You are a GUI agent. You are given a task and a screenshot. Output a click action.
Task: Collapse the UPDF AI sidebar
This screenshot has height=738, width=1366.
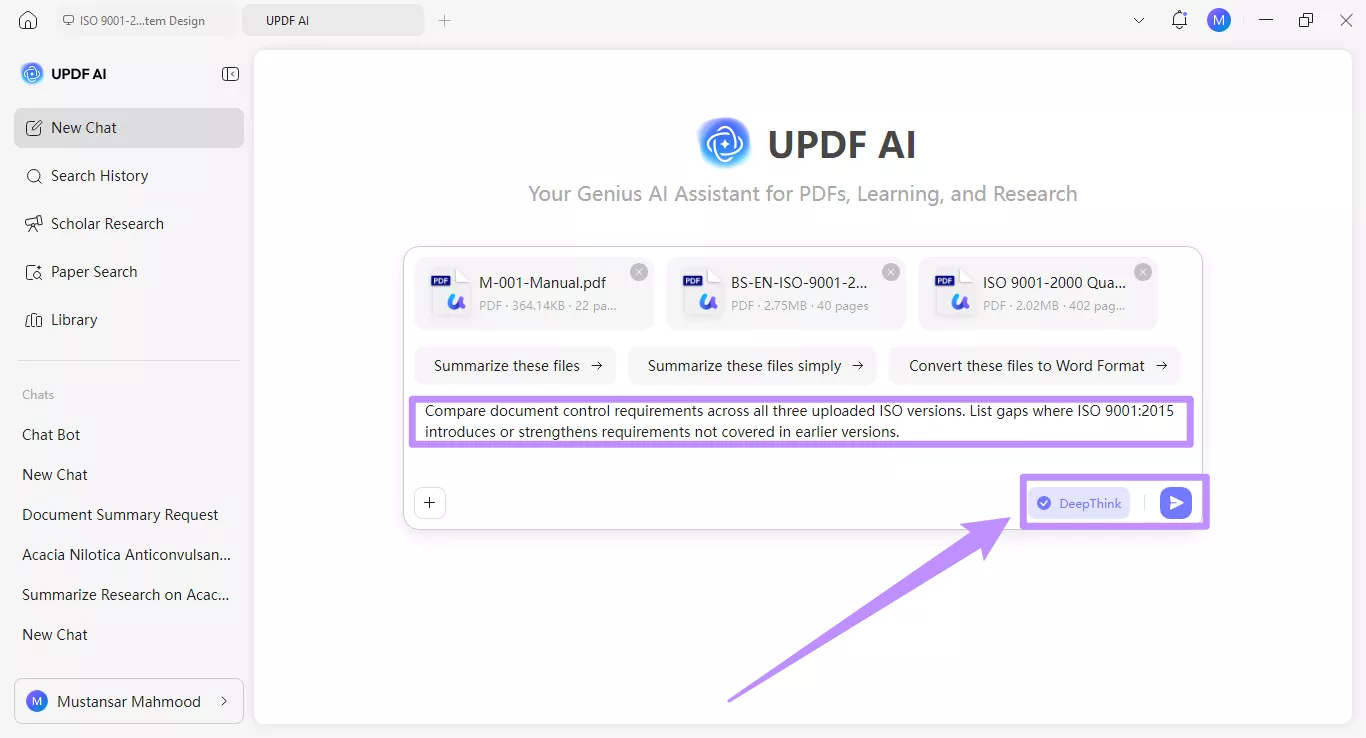click(230, 74)
